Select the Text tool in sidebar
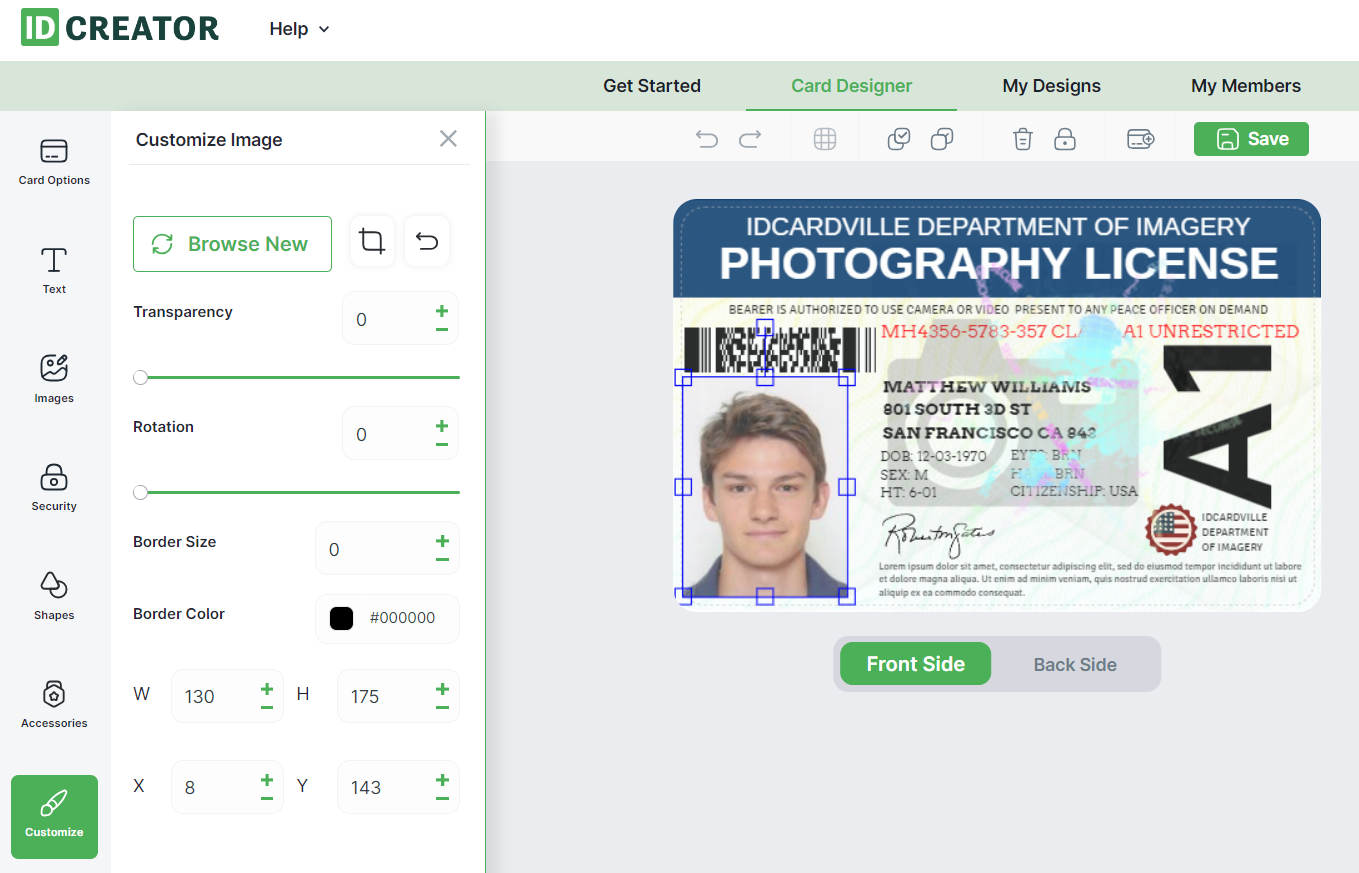This screenshot has height=873, width=1359. (54, 271)
